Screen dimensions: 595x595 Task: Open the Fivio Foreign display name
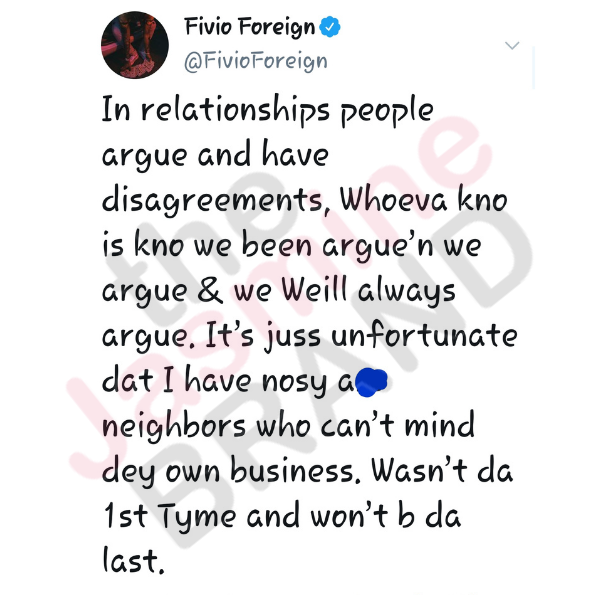tap(250, 28)
